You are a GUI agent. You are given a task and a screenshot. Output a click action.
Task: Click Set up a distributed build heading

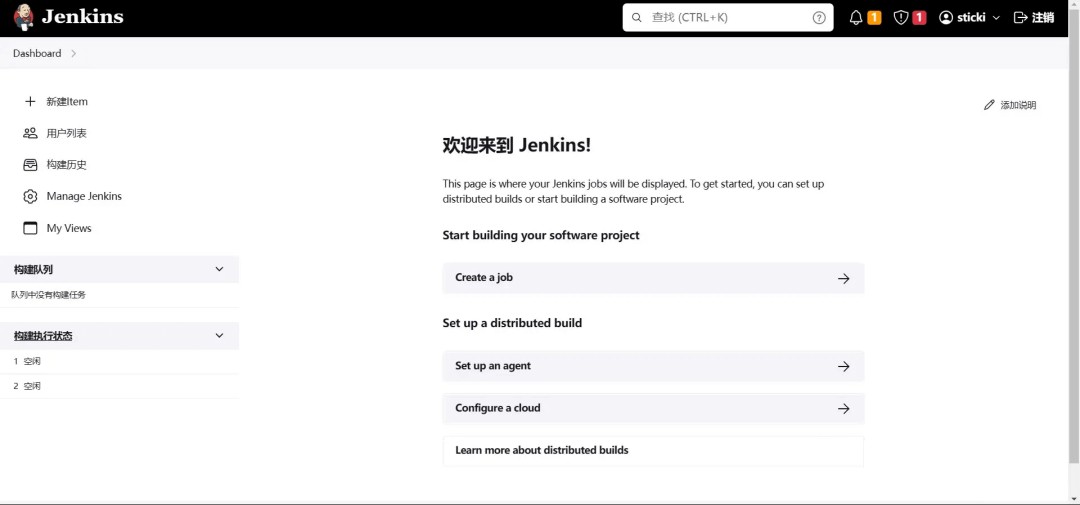[512, 322]
